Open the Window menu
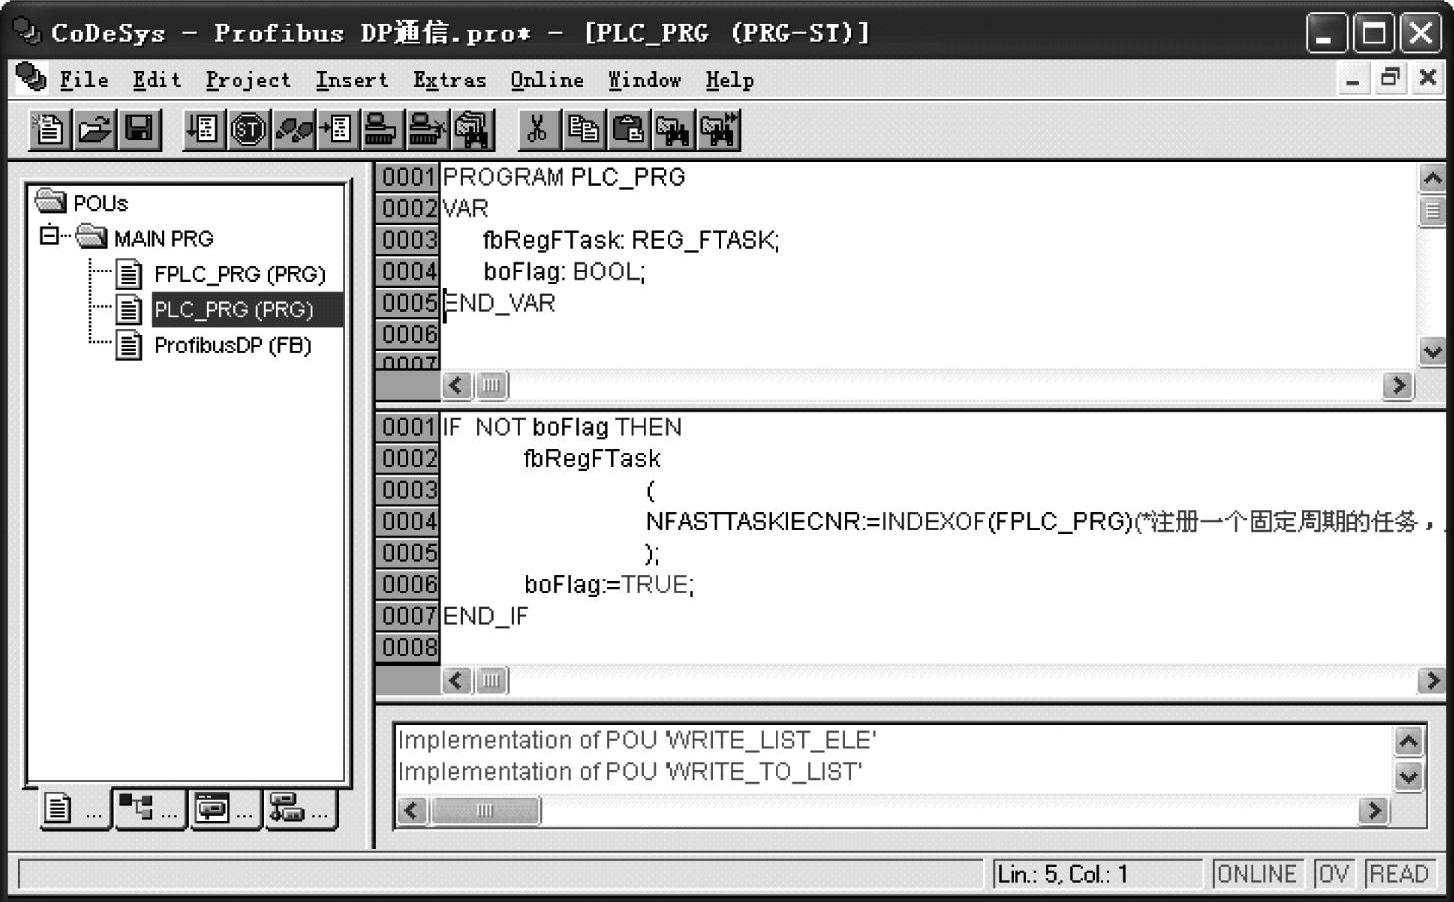 [x=645, y=80]
